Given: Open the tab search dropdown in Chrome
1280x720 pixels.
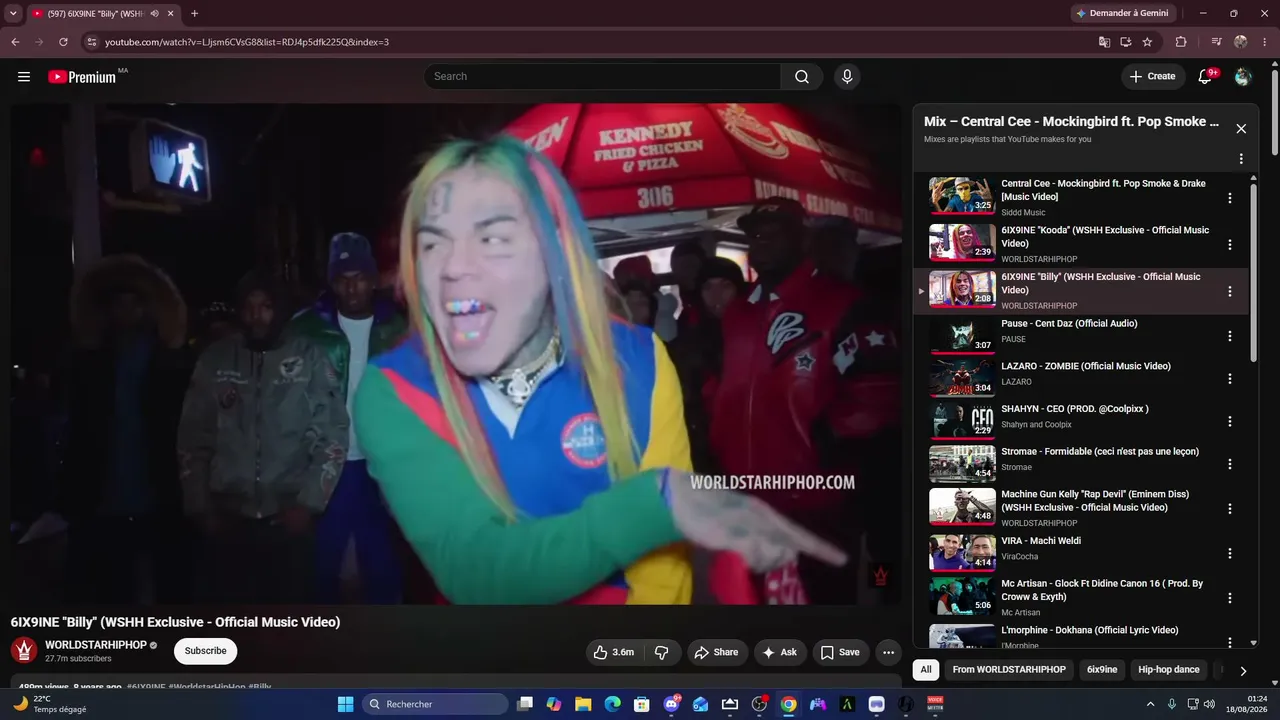Looking at the screenshot, I should tap(13, 13).
